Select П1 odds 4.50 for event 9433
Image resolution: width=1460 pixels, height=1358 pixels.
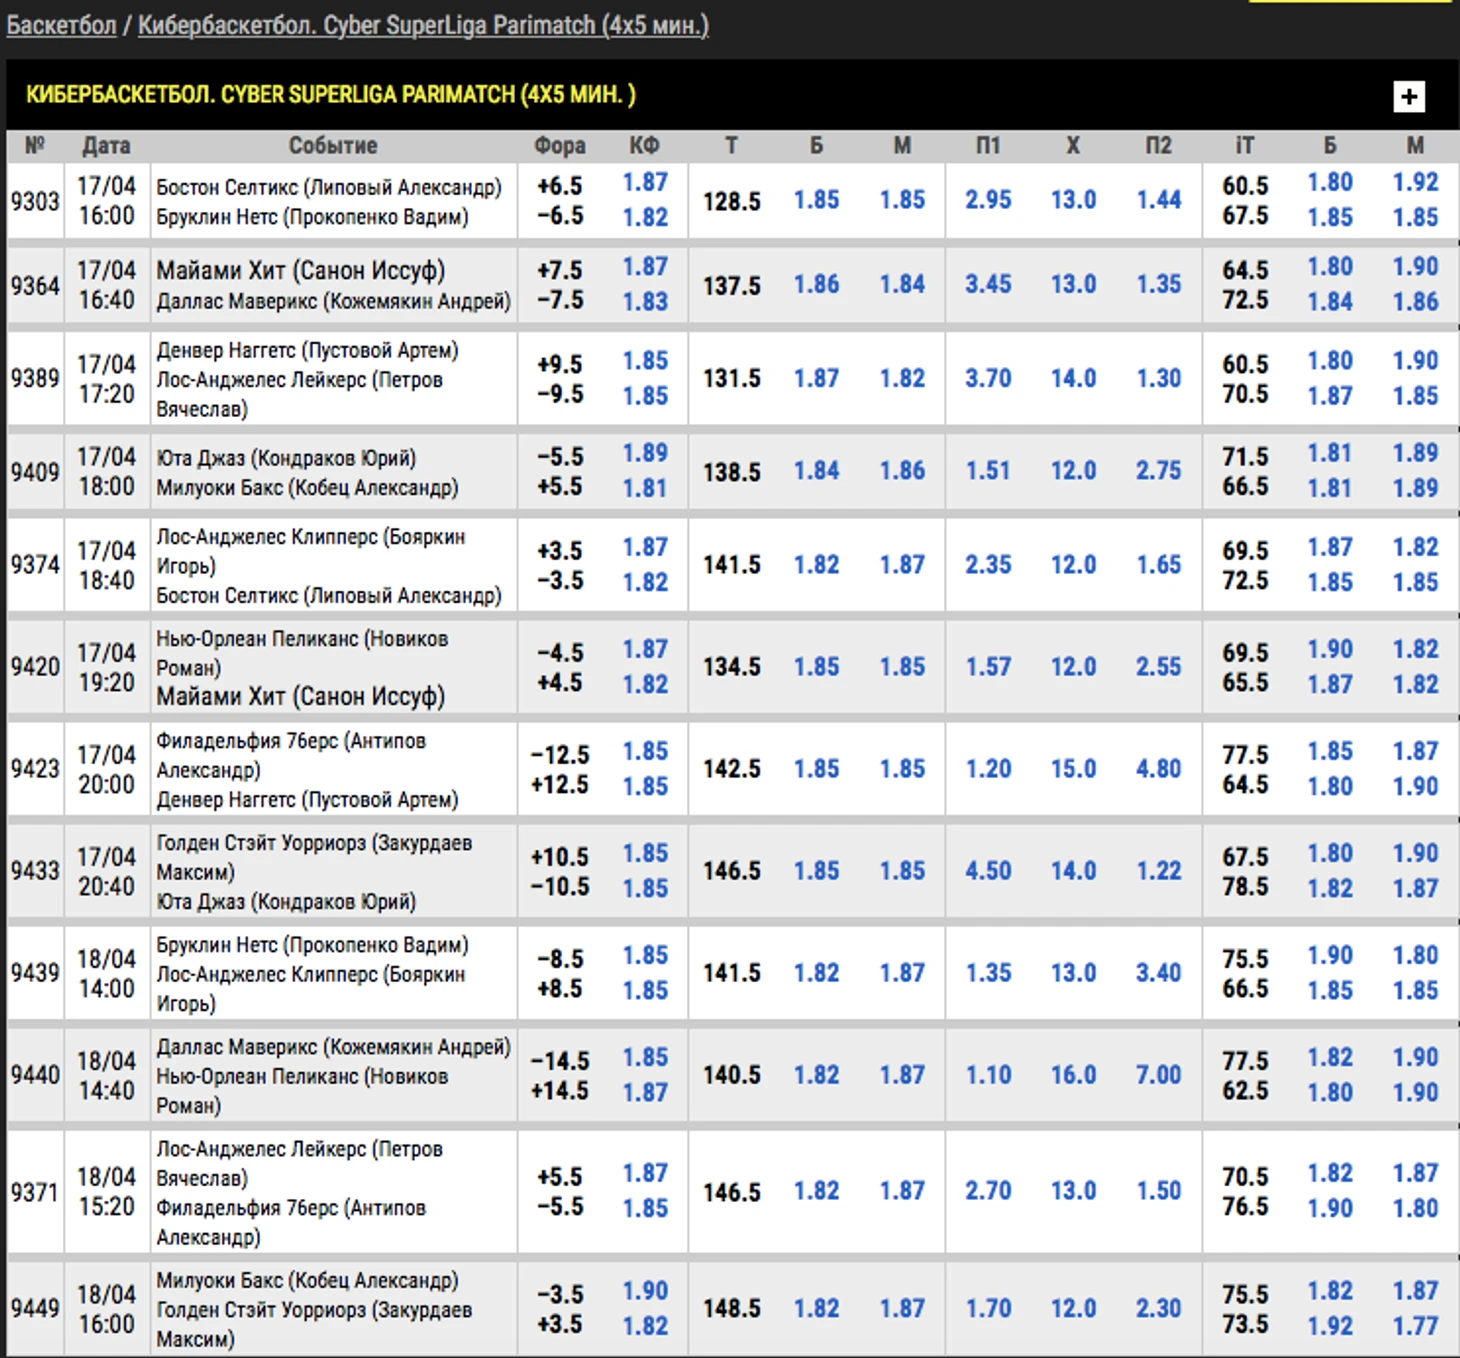[x=988, y=870]
